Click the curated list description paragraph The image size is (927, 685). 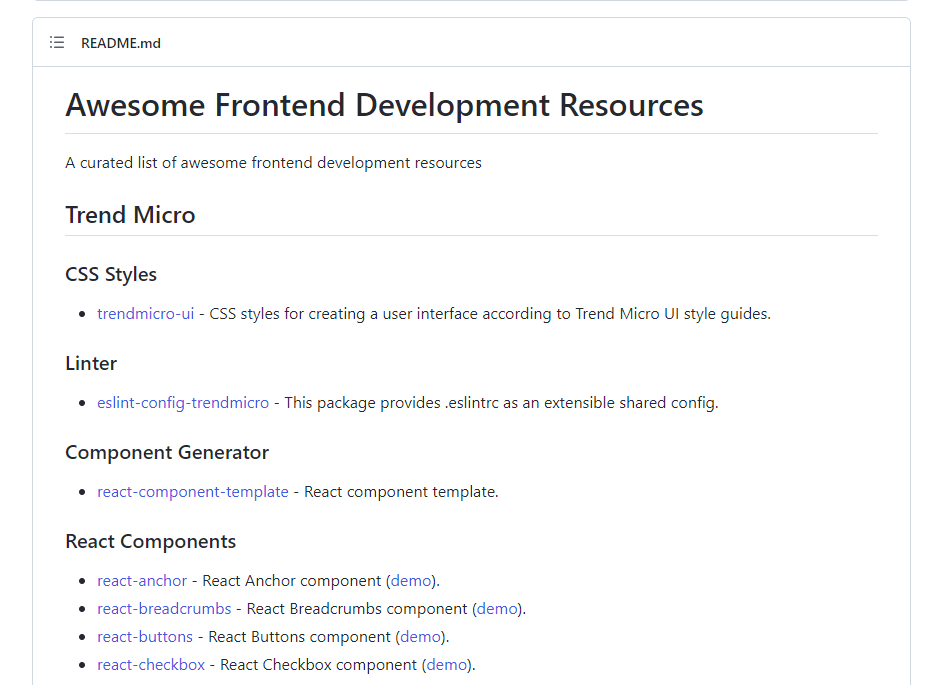coord(274,163)
